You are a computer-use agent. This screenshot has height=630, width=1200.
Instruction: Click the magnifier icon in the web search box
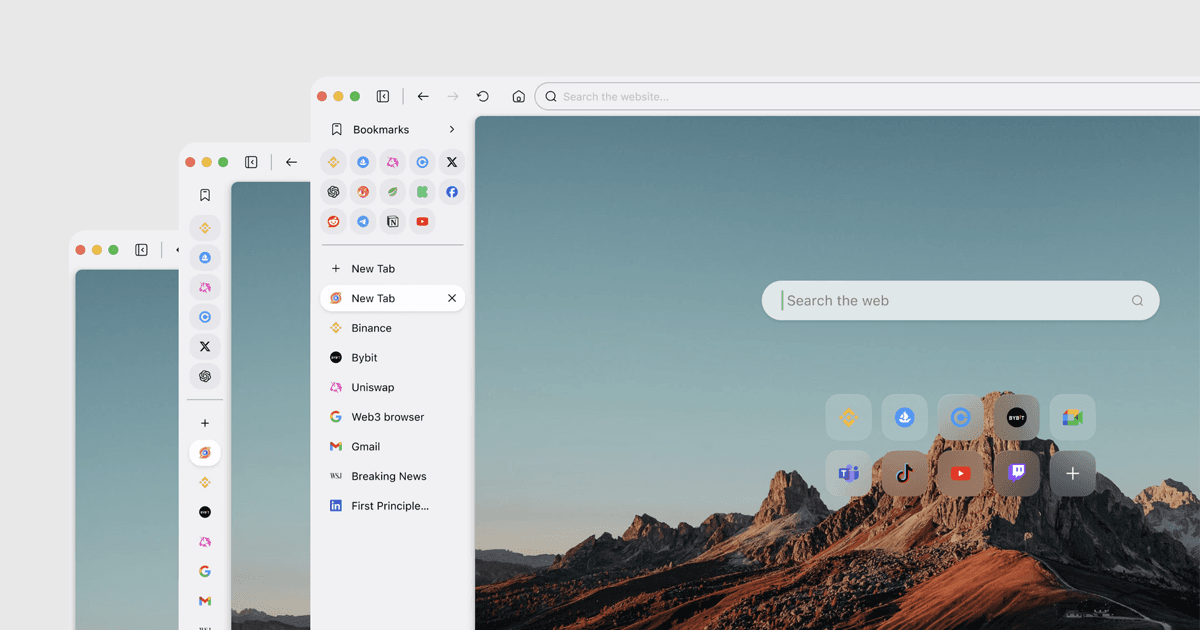point(1137,301)
